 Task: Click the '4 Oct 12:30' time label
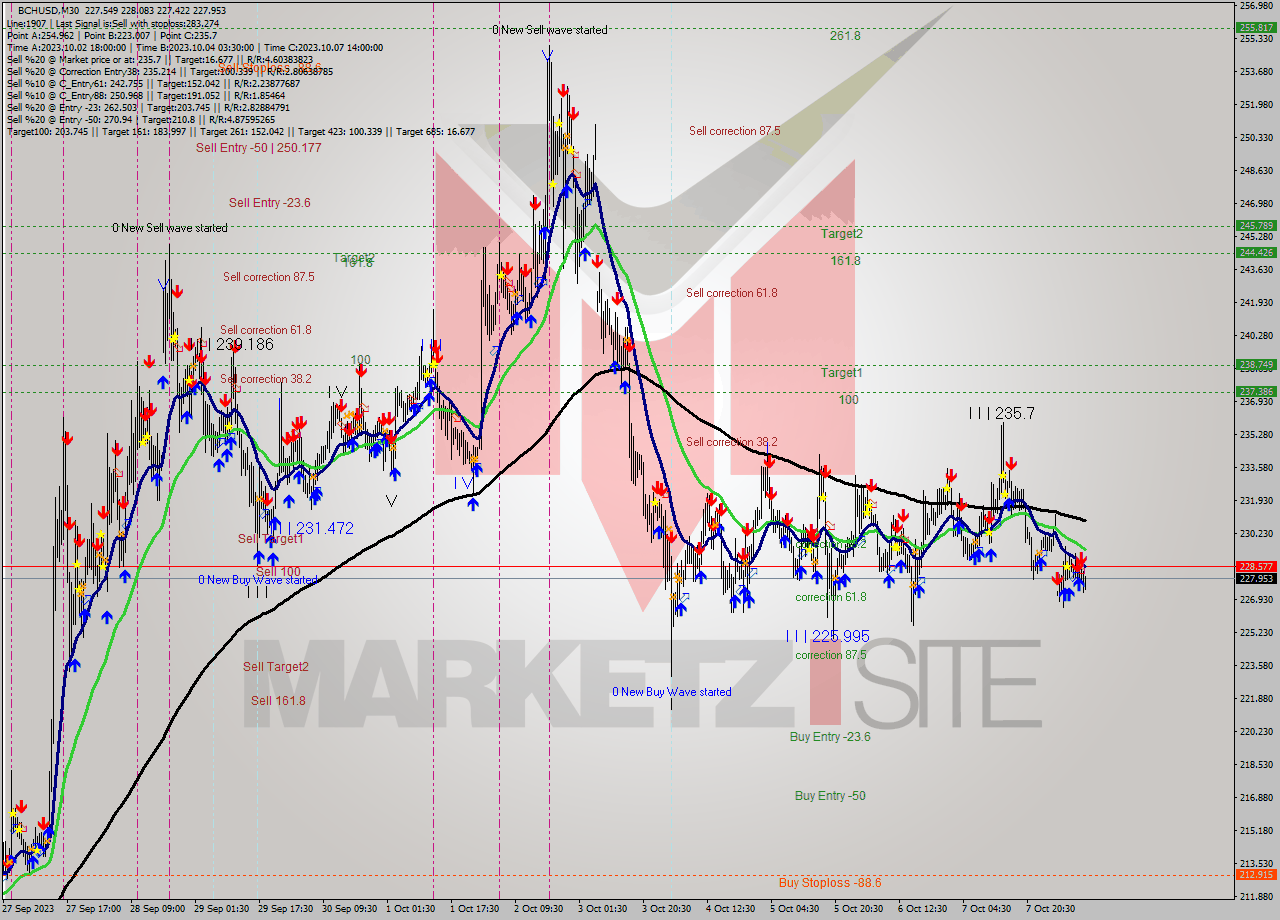click(x=732, y=910)
